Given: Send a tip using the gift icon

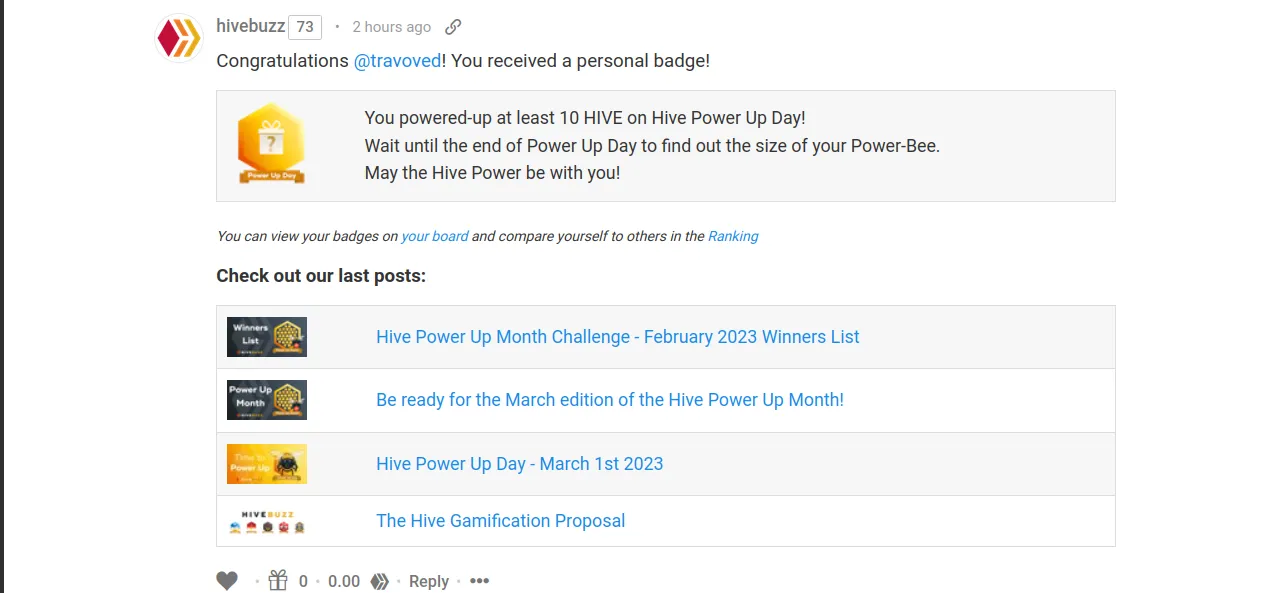Looking at the screenshot, I should pyautogui.click(x=278, y=580).
